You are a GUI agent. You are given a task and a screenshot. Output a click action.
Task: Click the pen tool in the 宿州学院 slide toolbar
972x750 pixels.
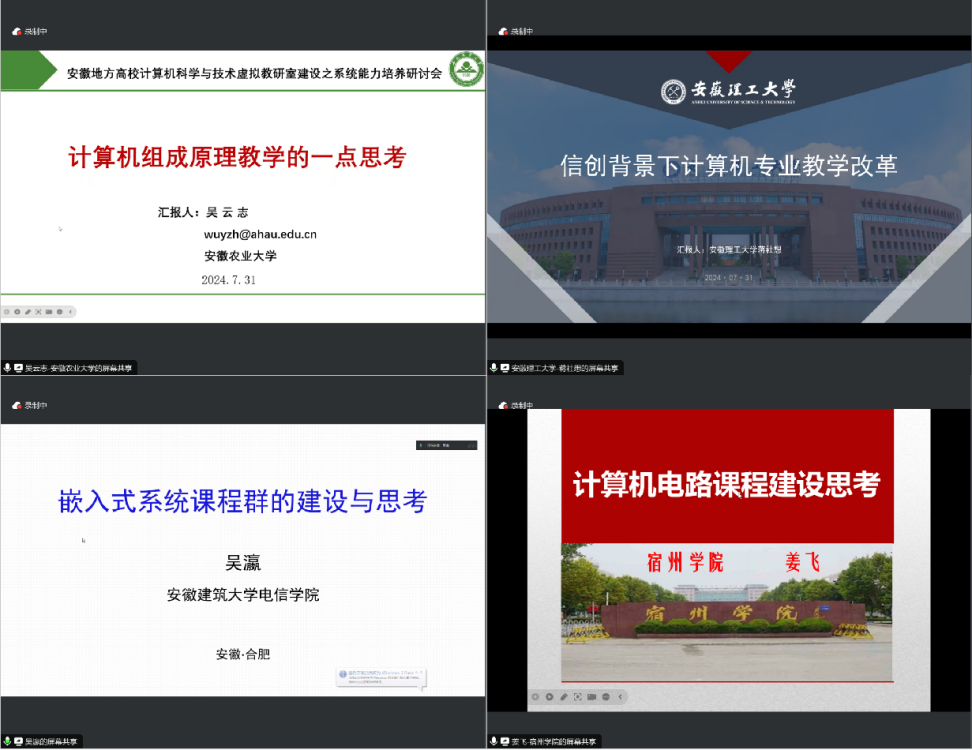click(563, 696)
